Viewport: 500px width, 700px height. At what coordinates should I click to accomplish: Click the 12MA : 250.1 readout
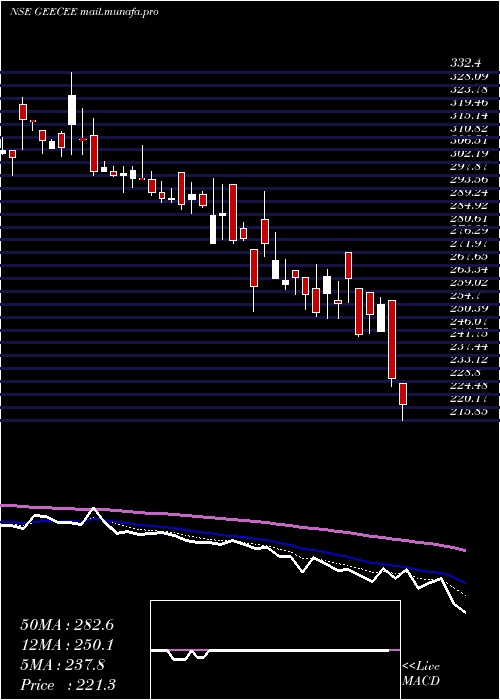[67, 645]
